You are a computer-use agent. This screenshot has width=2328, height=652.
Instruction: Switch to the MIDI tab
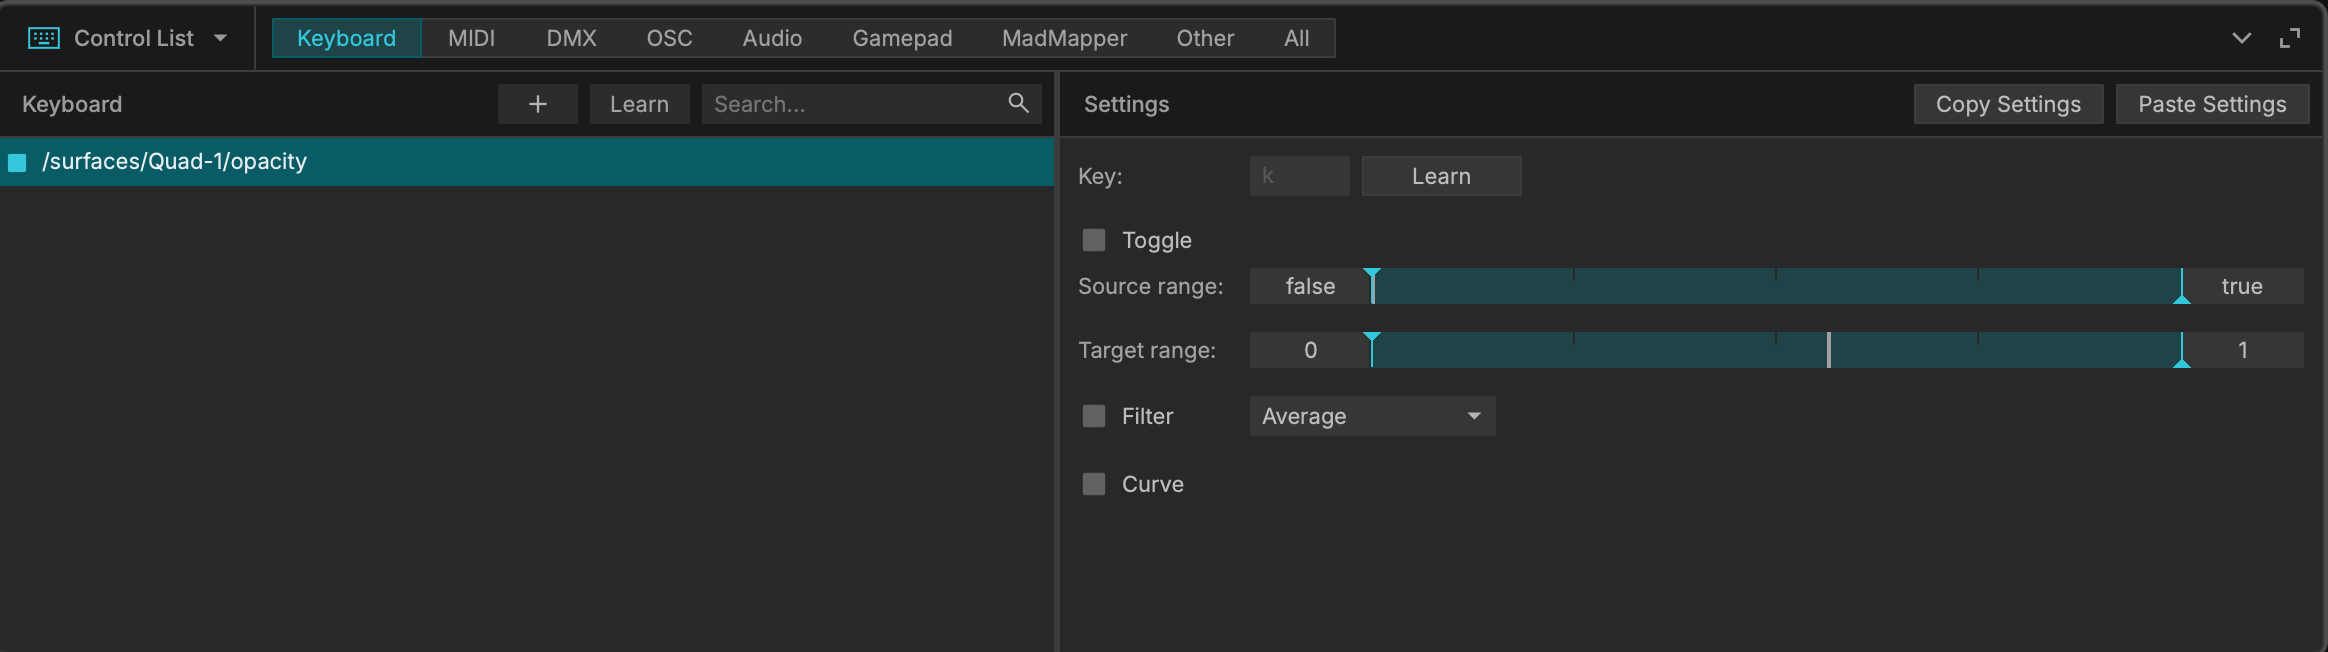pyautogui.click(x=471, y=38)
